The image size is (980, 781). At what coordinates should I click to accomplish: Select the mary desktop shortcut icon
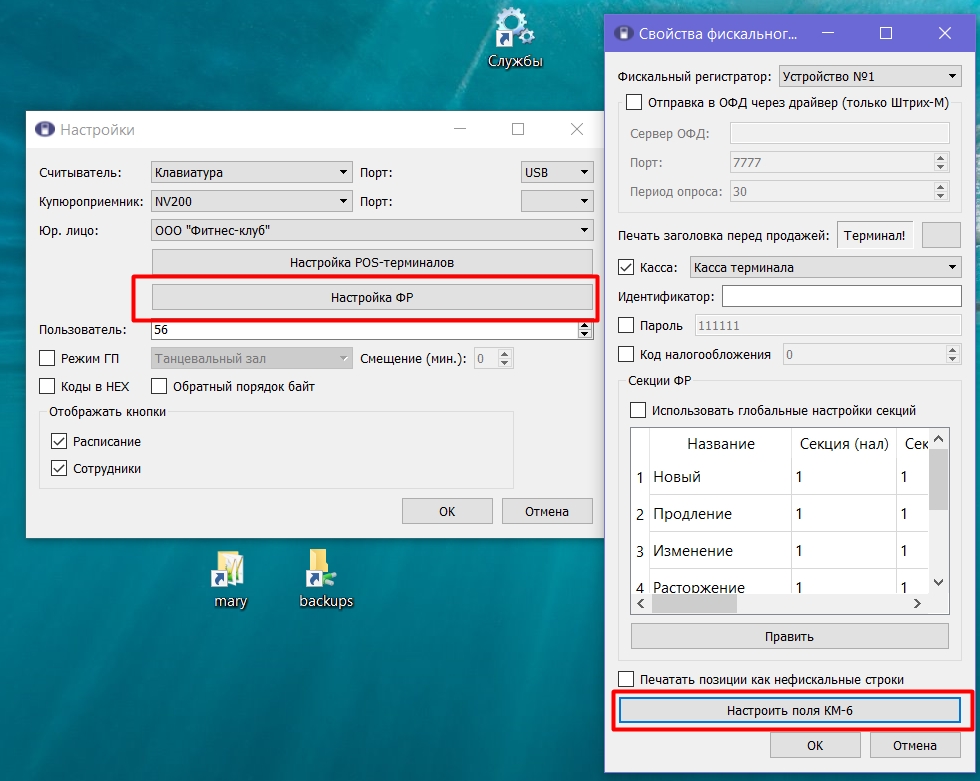click(229, 569)
